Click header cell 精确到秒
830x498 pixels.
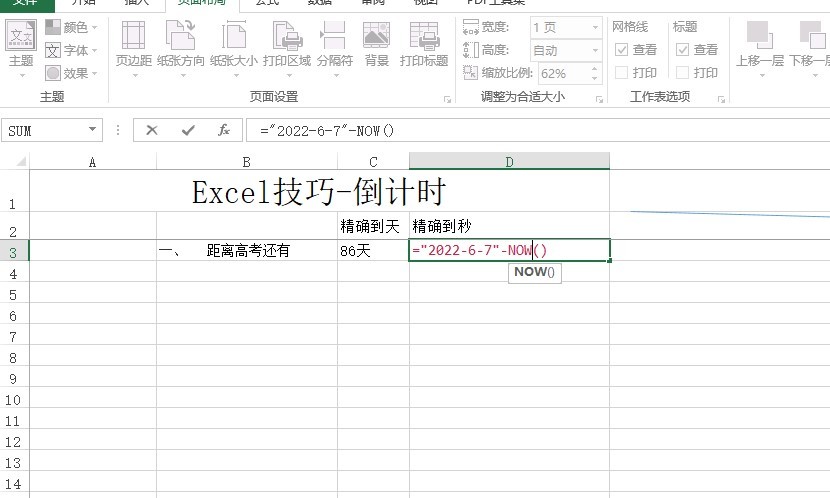click(509, 226)
